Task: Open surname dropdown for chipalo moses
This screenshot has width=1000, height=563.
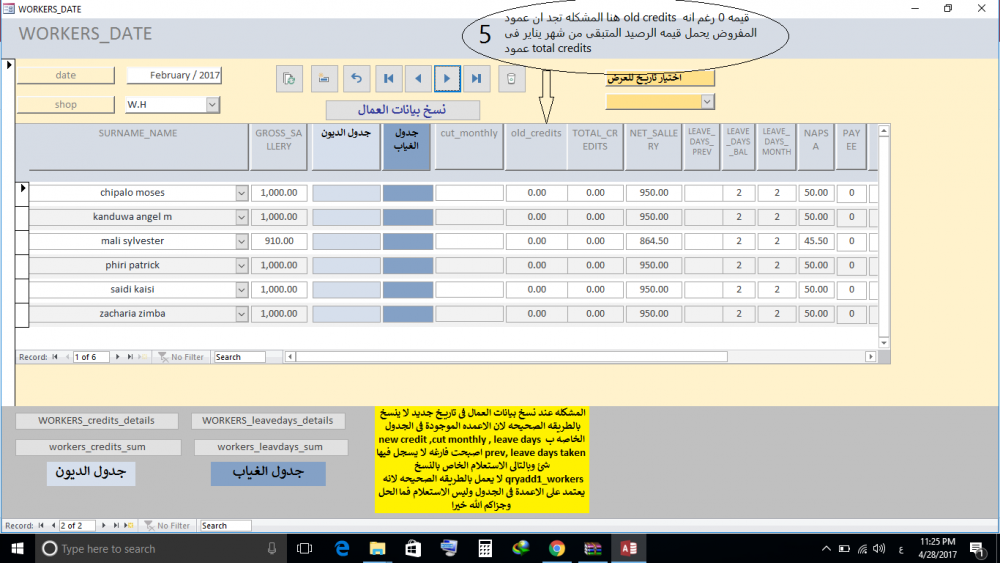Action: point(241,193)
